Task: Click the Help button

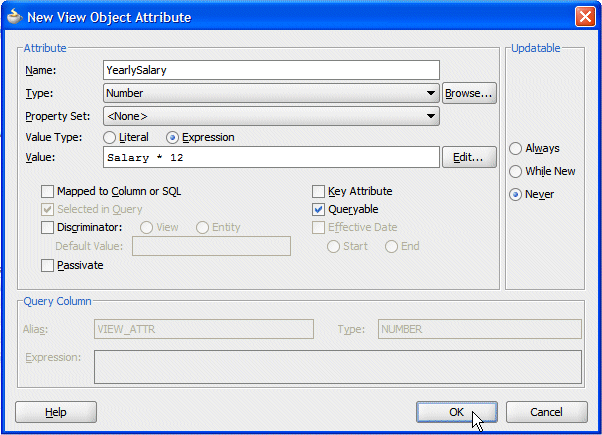Action: pos(56,412)
